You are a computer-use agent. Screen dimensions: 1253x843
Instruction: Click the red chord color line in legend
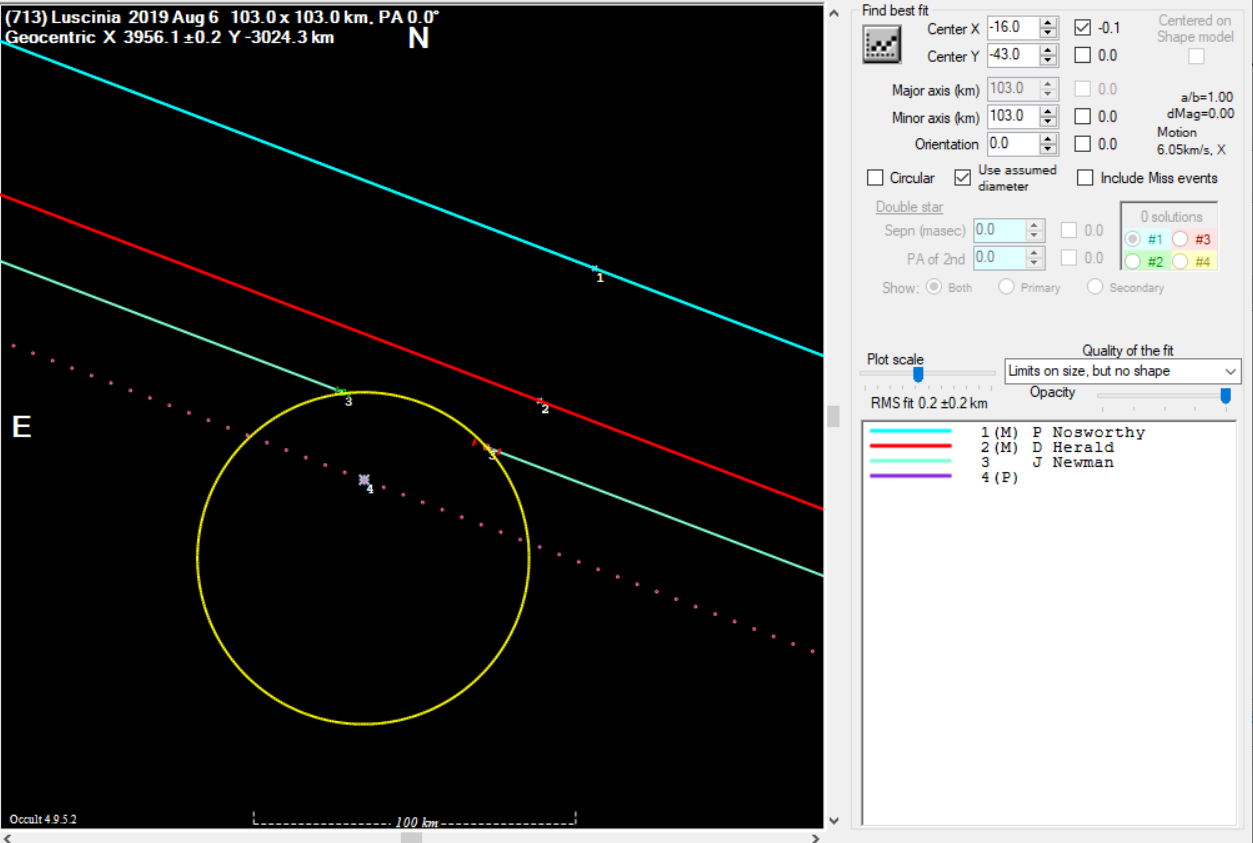(x=910, y=446)
